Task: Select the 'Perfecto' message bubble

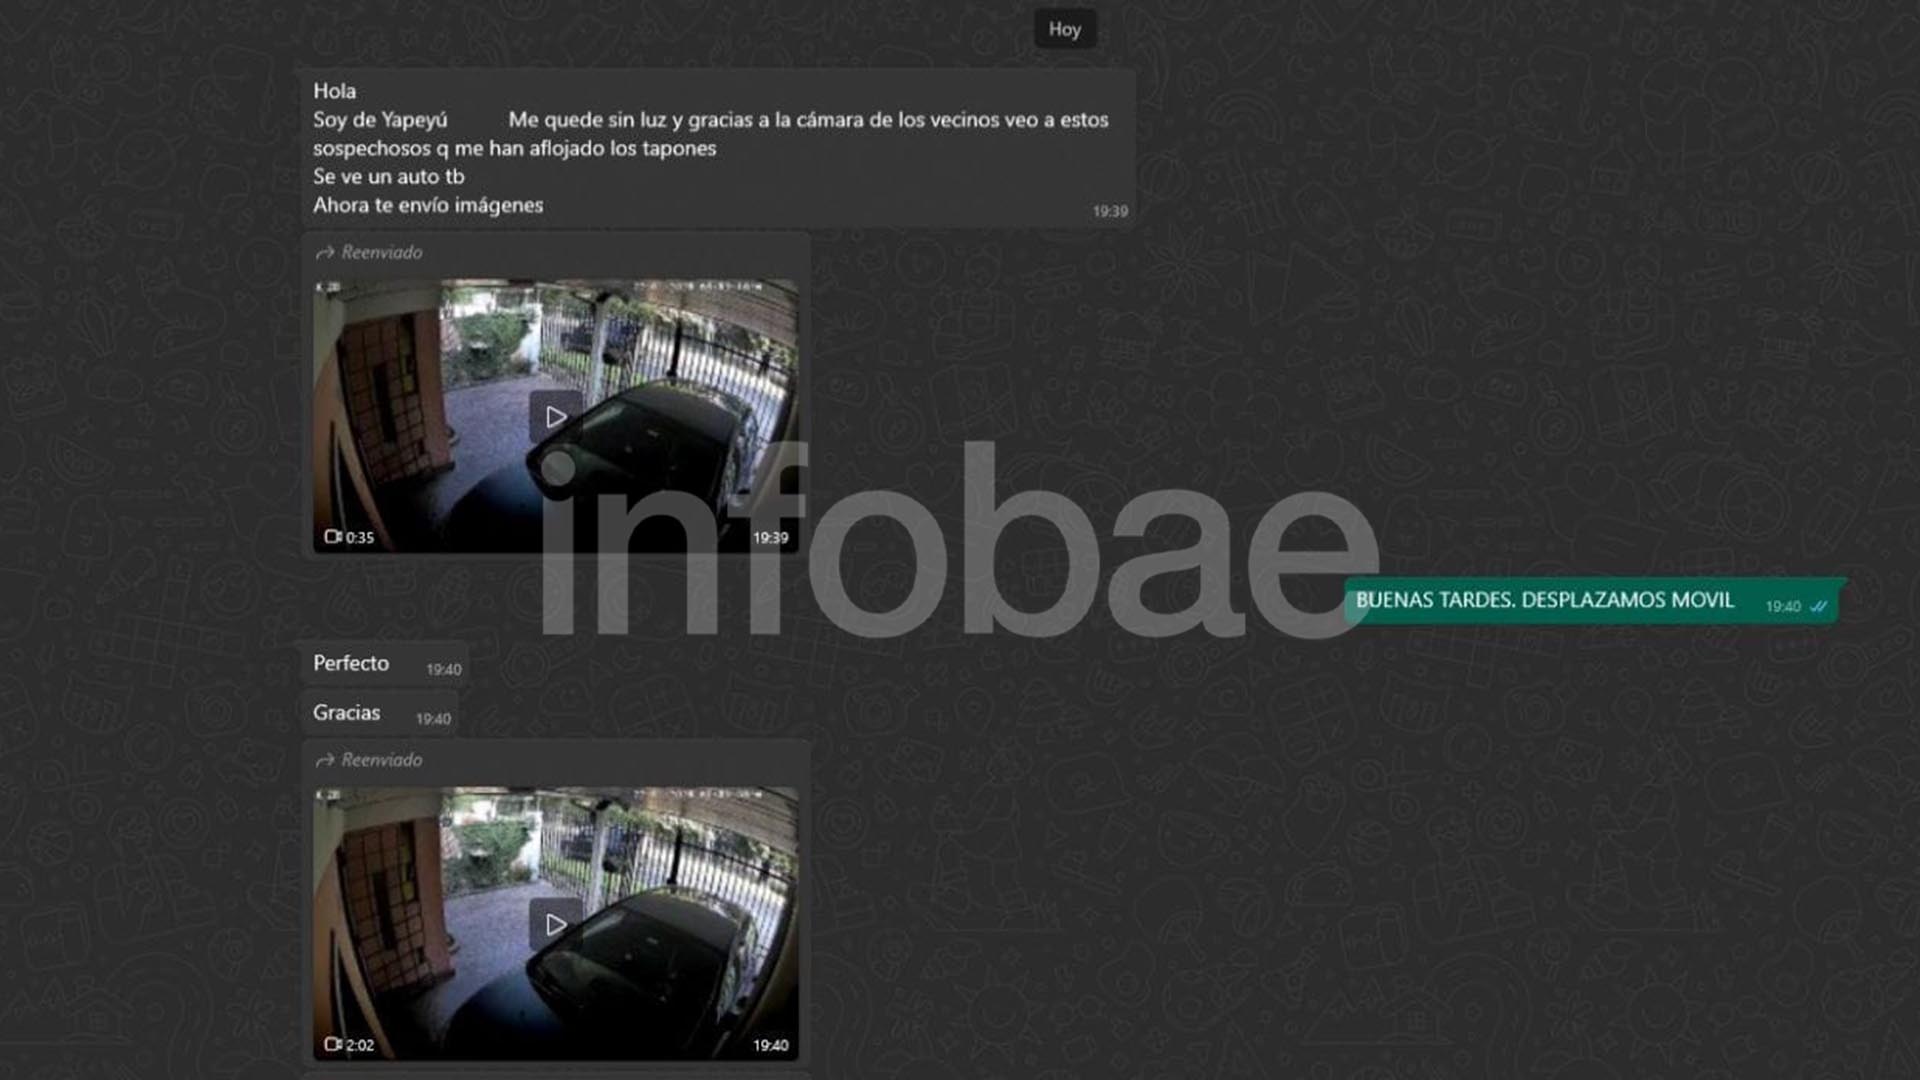Action: (383, 664)
